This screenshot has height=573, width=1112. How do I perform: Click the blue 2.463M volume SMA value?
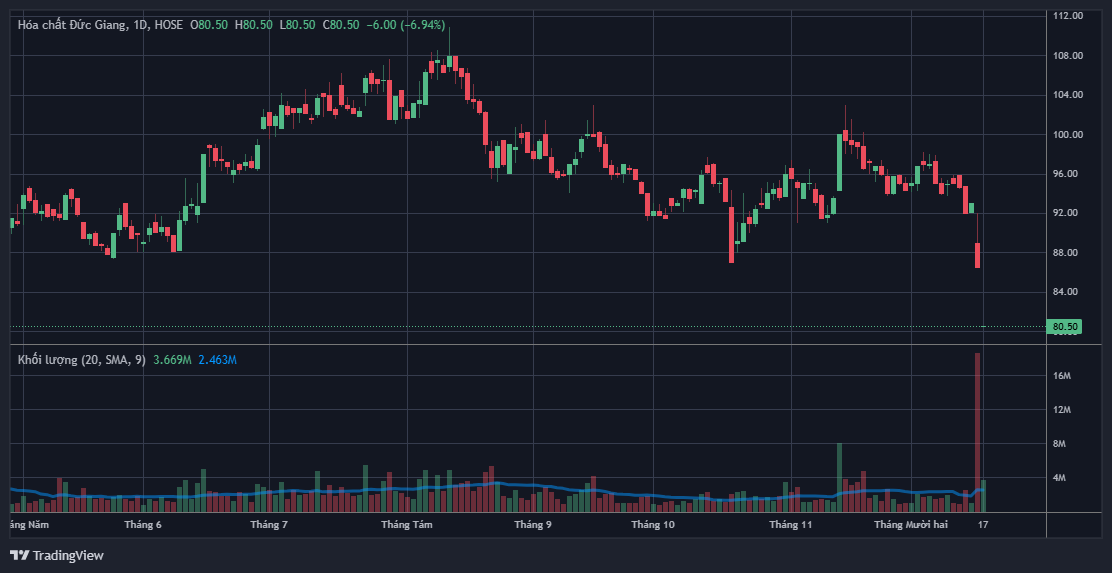pos(217,359)
